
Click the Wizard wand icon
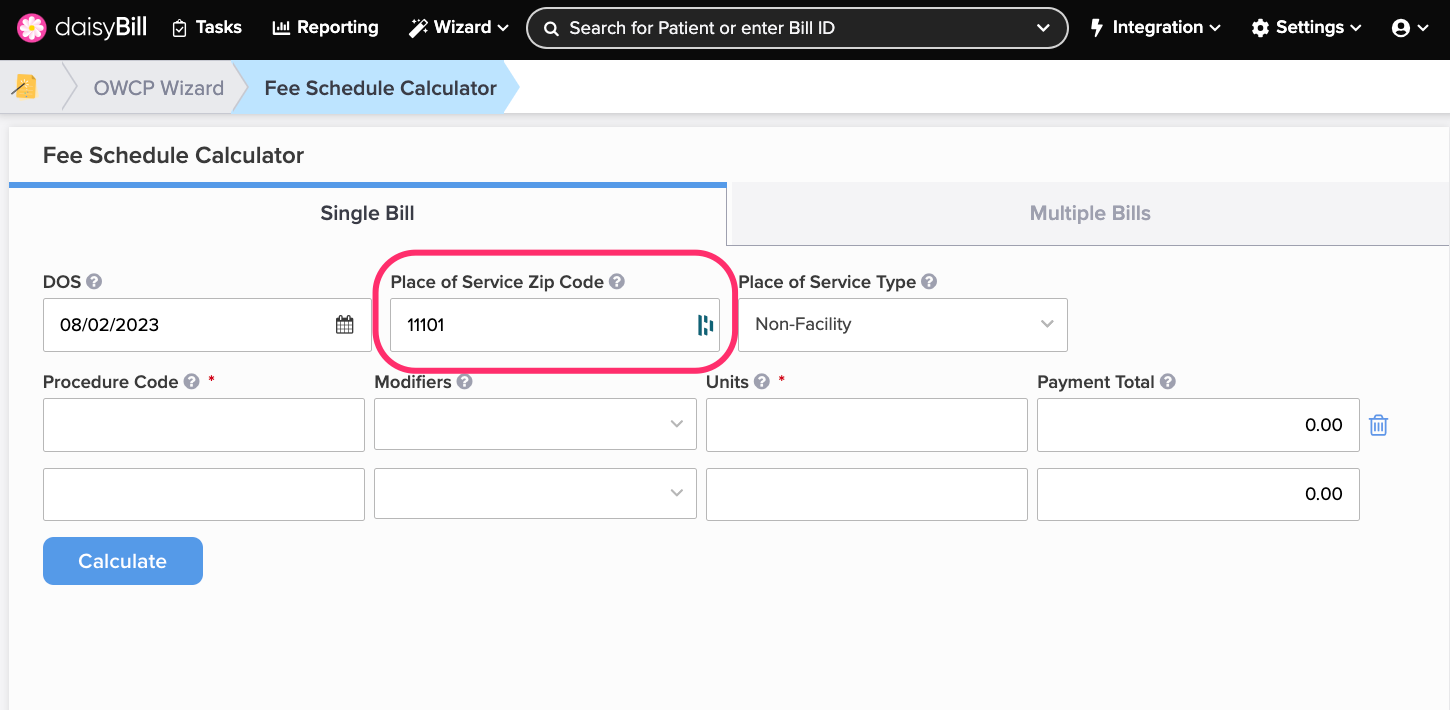(x=418, y=28)
